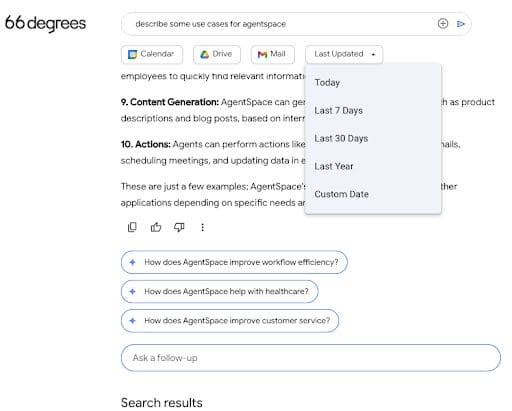
Task: Click the Gmail M icon
Action: pyautogui.click(x=262, y=54)
